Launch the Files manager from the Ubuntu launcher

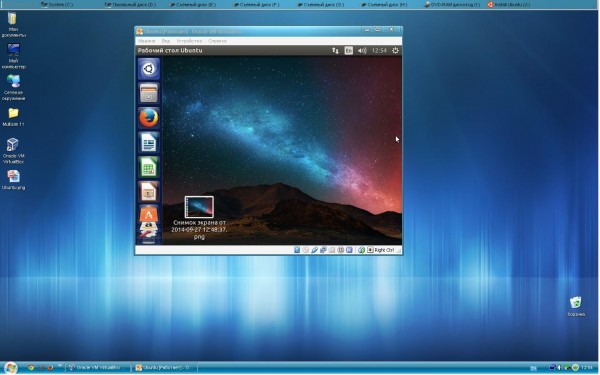pyautogui.click(x=149, y=93)
